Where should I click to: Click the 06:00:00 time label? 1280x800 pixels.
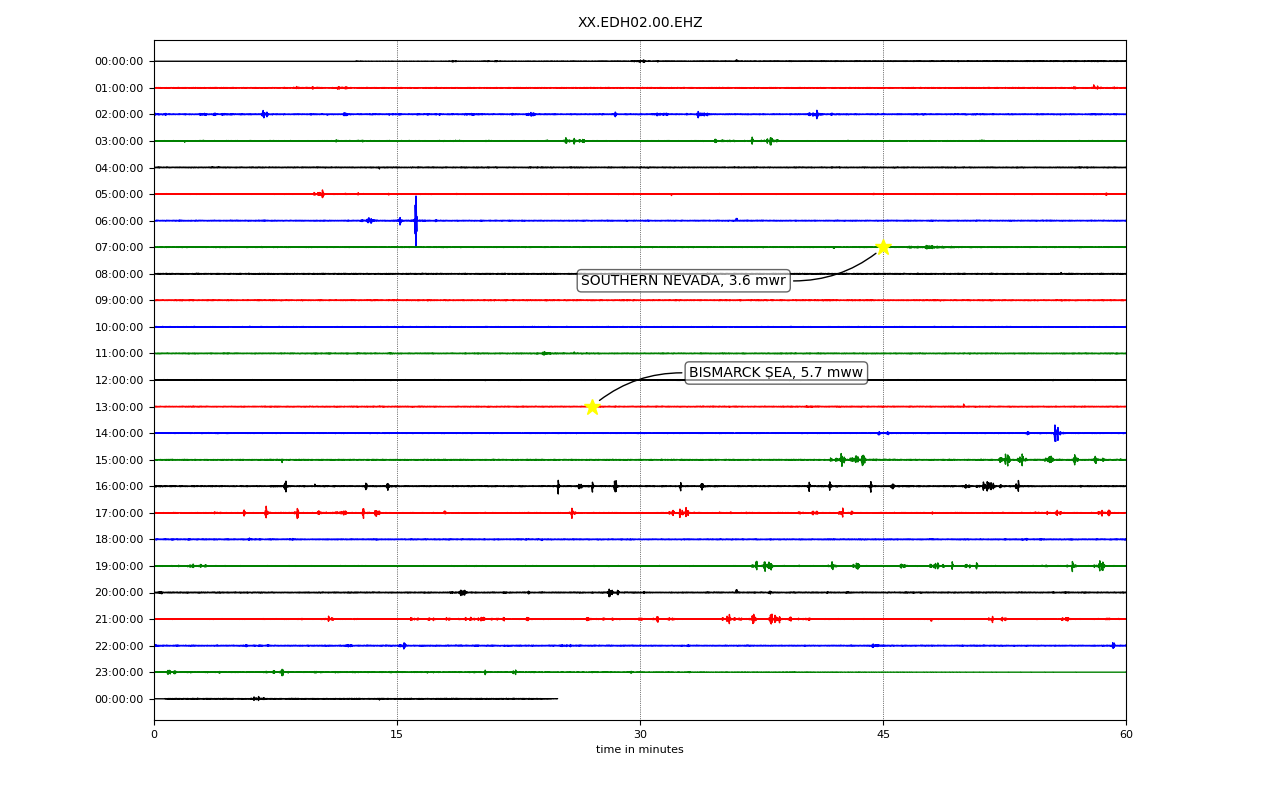tap(119, 221)
